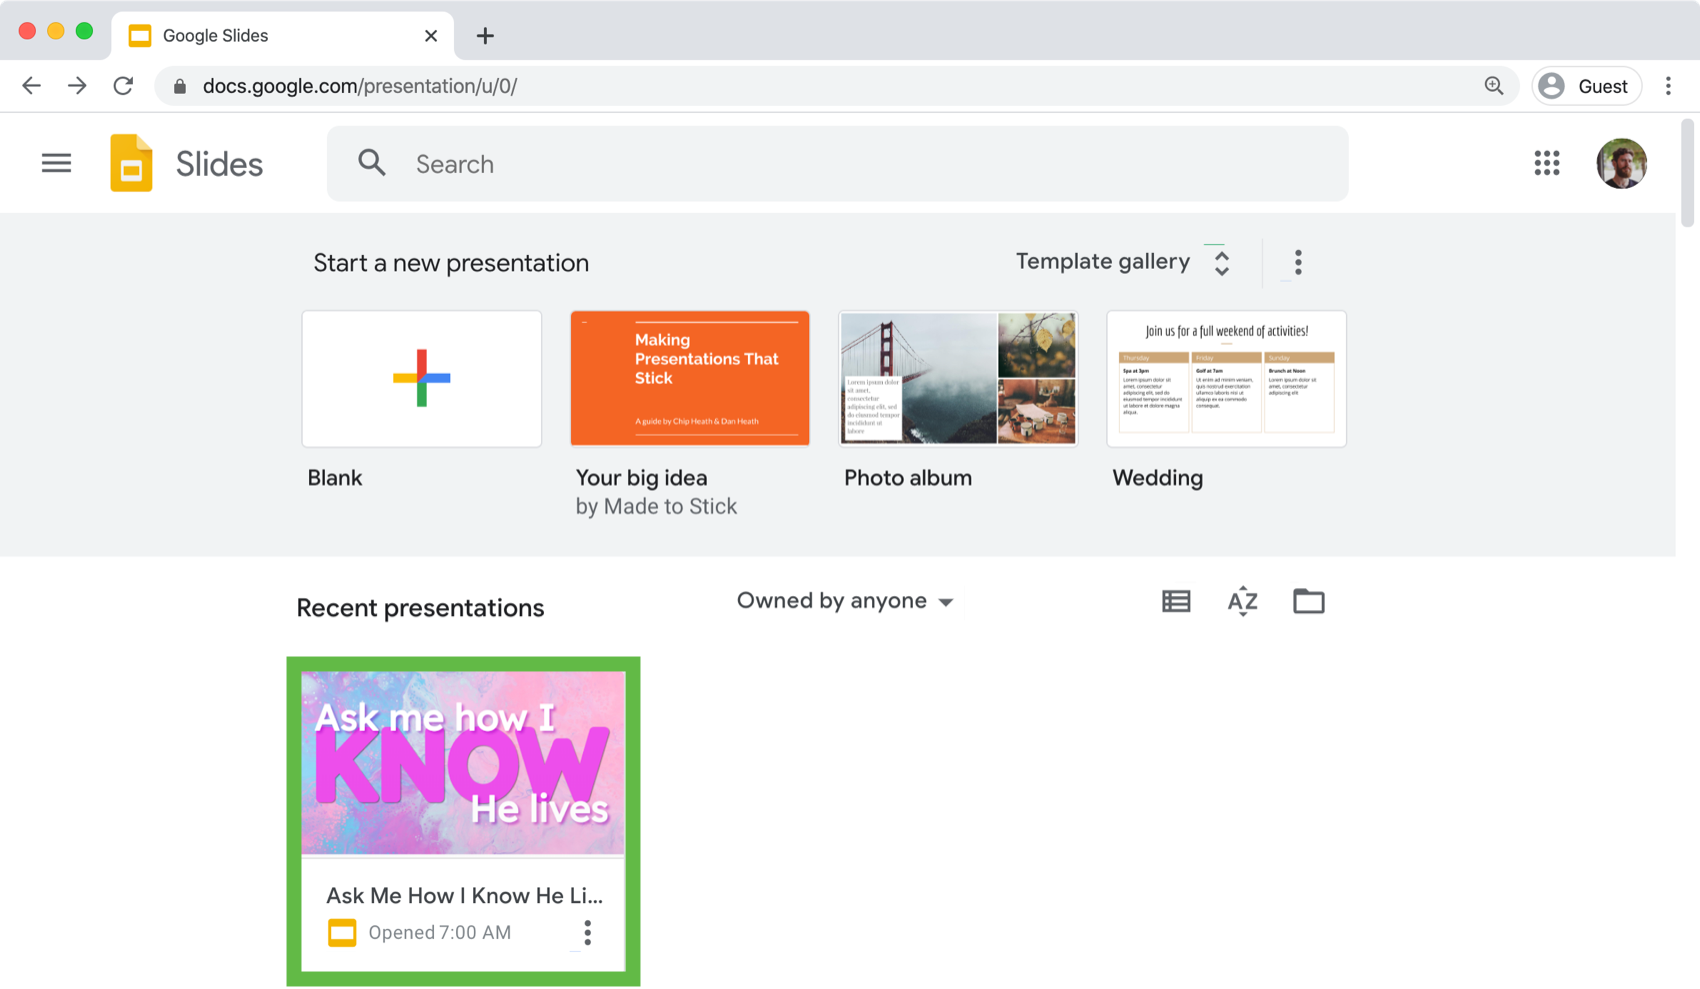
Task: Choose the Photo album template
Action: [x=958, y=379]
